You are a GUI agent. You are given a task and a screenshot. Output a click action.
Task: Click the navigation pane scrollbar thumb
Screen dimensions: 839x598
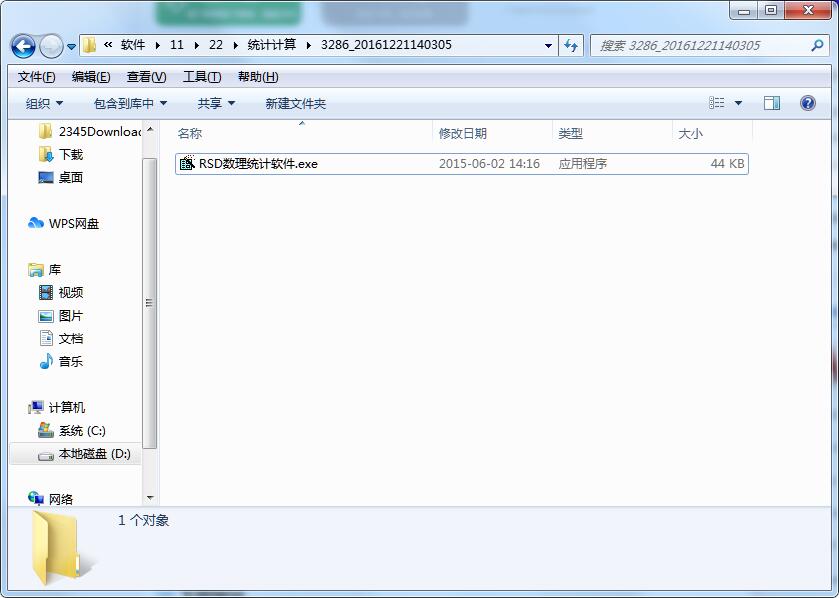tap(150, 303)
